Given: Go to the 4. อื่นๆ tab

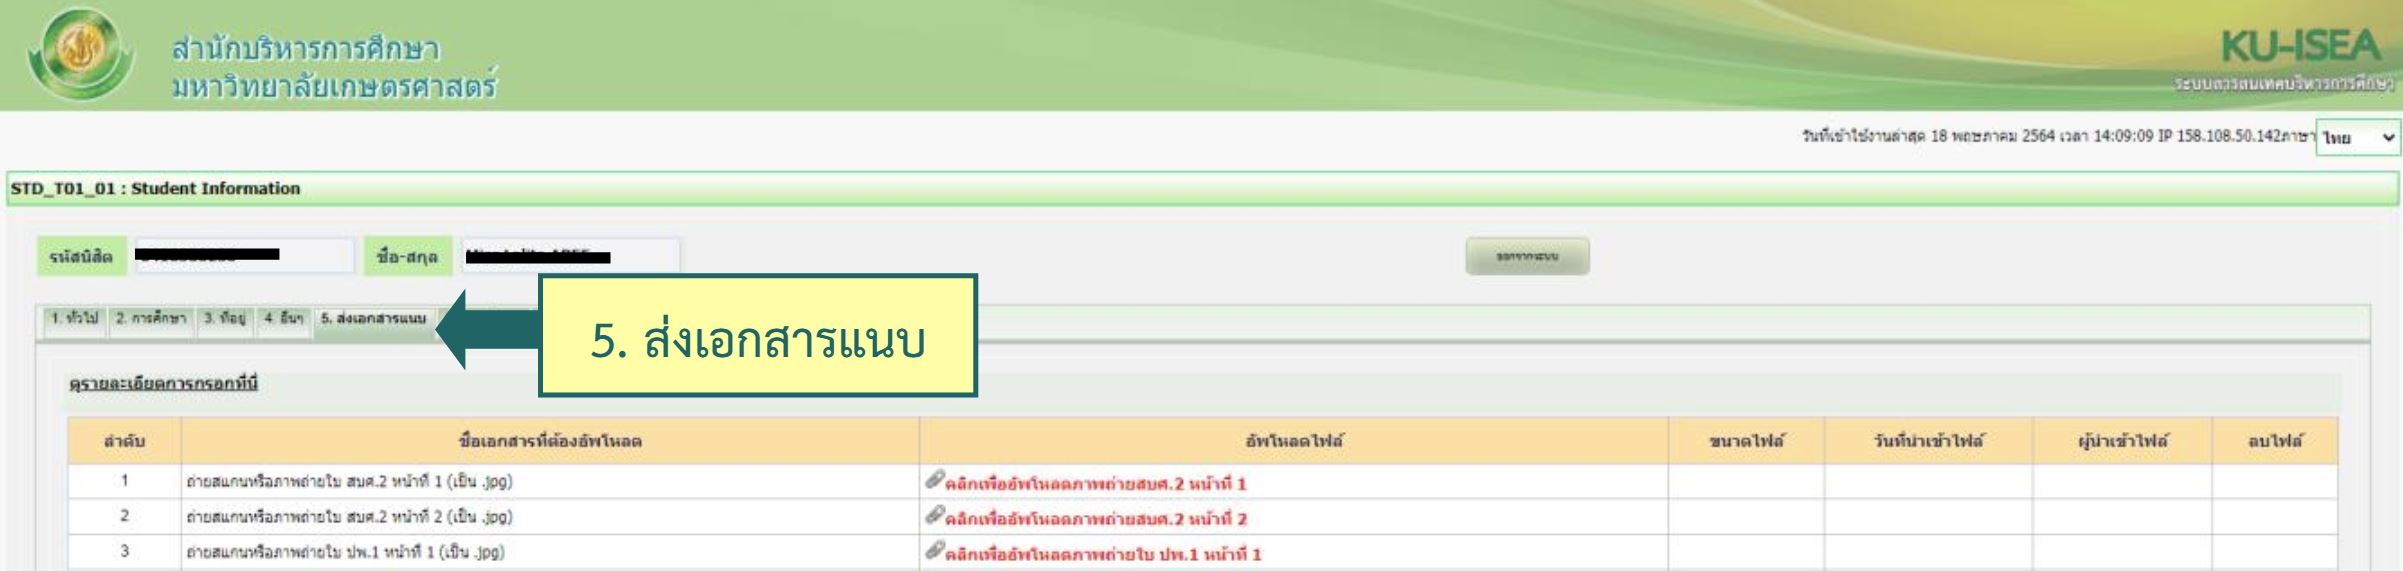Looking at the screenshot, I should pyautogui.click(x=283, y=319).
